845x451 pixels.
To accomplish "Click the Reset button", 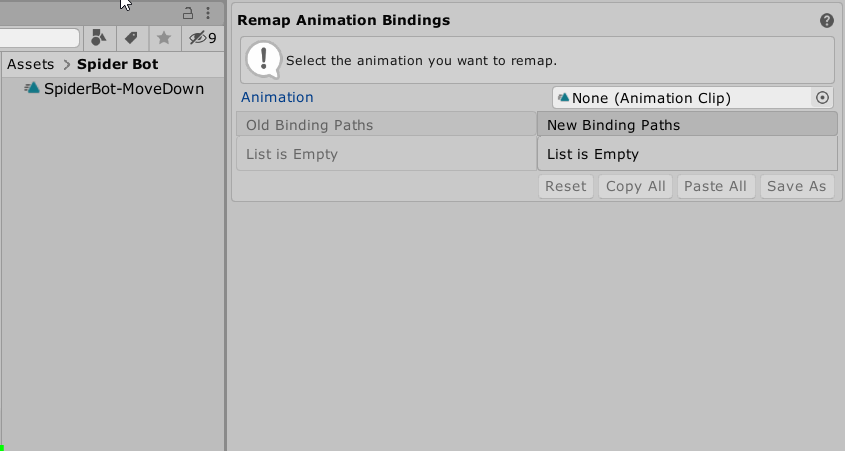I will 566,186.
